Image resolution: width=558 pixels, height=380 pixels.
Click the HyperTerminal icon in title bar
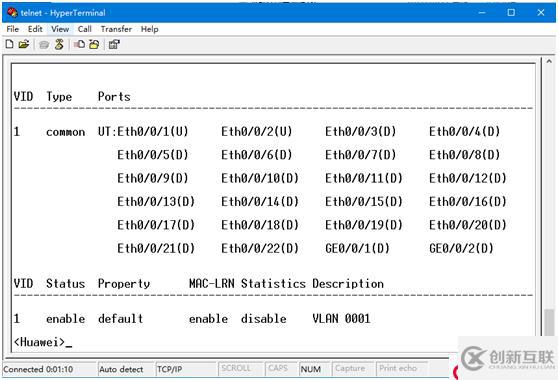tap(12, 13)
